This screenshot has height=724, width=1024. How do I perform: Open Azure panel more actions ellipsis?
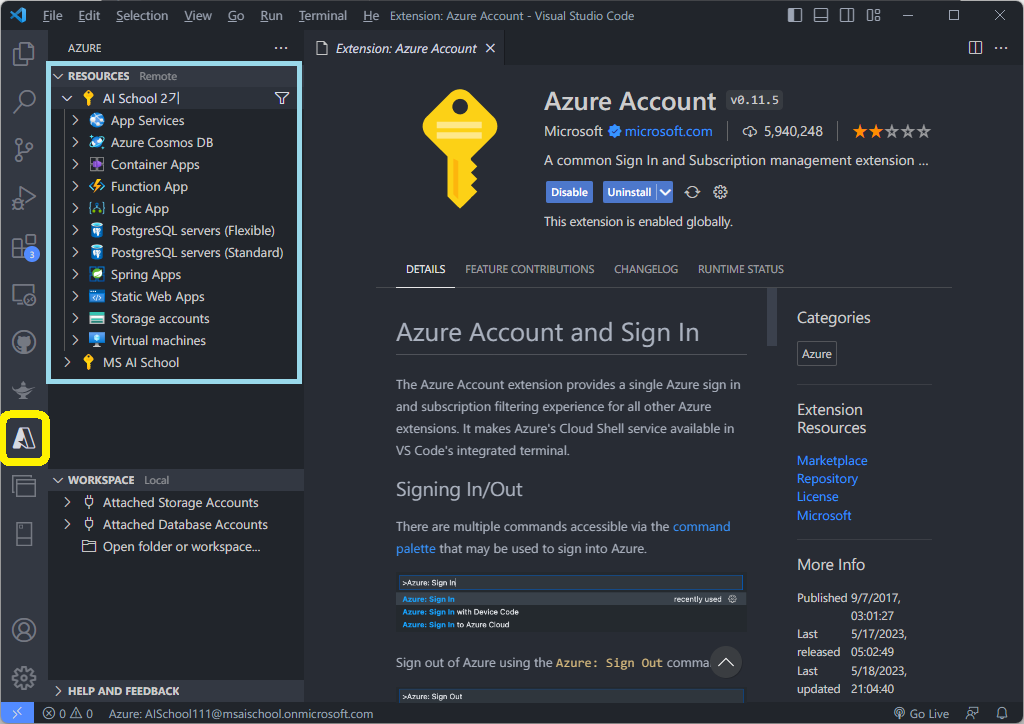pos(281,48)
